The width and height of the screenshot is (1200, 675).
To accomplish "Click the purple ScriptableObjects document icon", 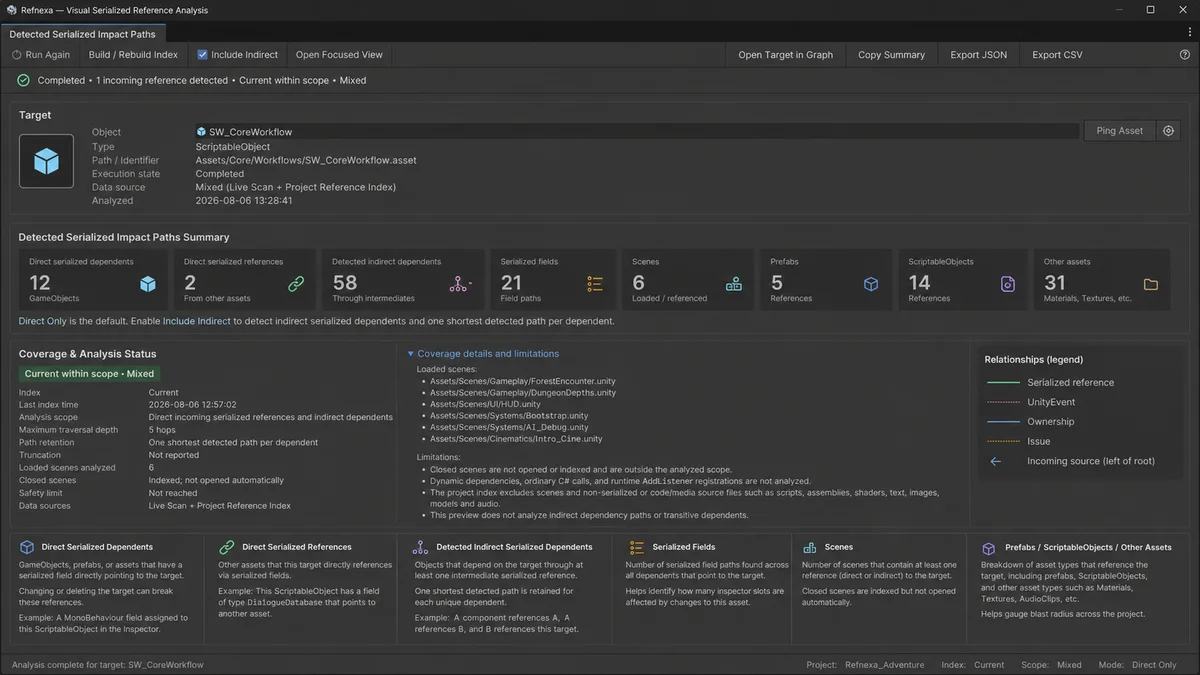I will point(1008,284).
